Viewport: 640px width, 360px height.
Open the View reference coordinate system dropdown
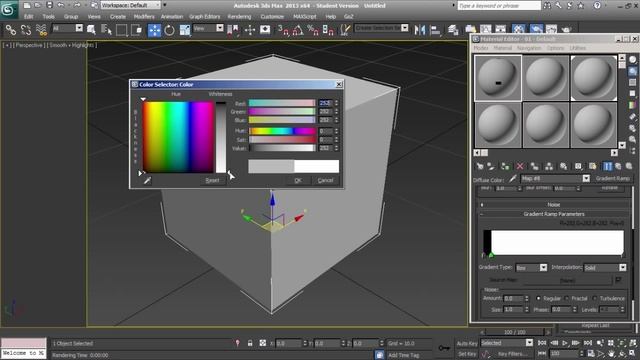tap(209, 28)
